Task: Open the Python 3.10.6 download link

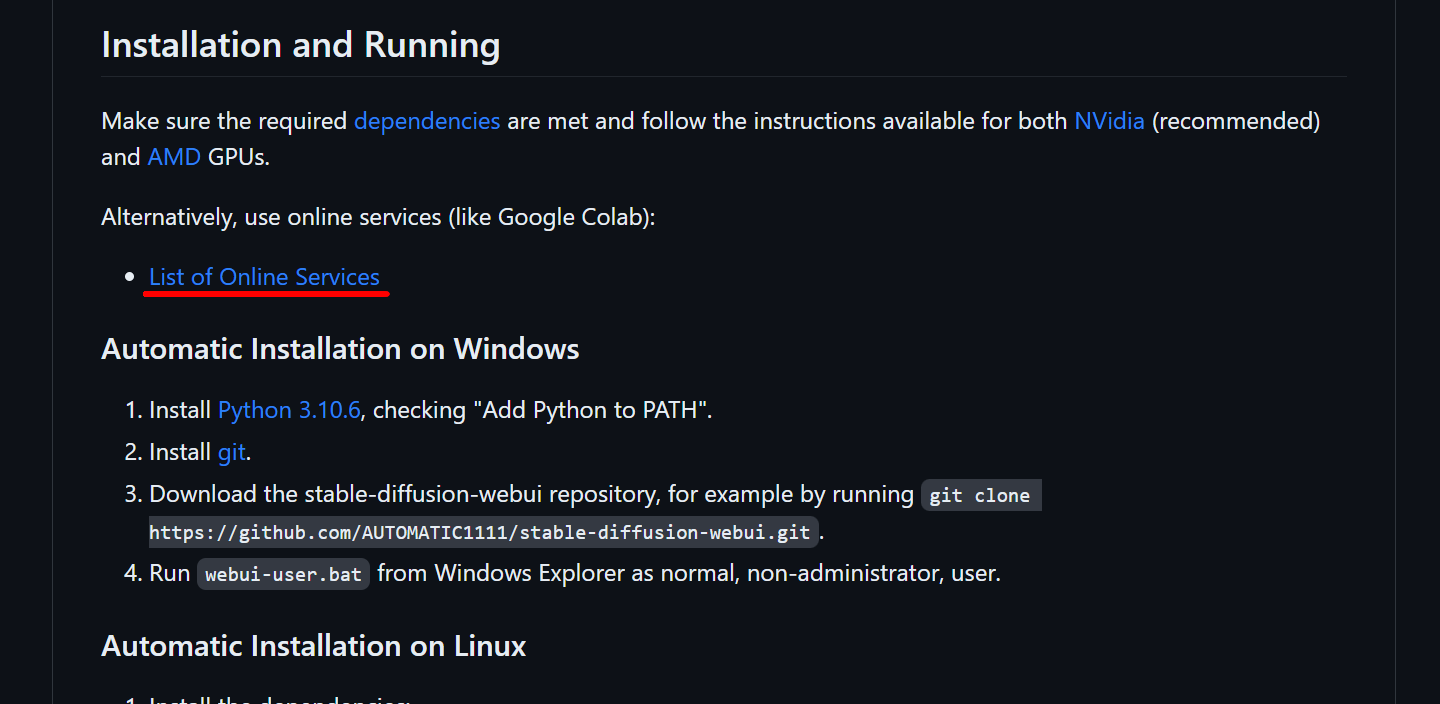Action: (x=289, y=410)
